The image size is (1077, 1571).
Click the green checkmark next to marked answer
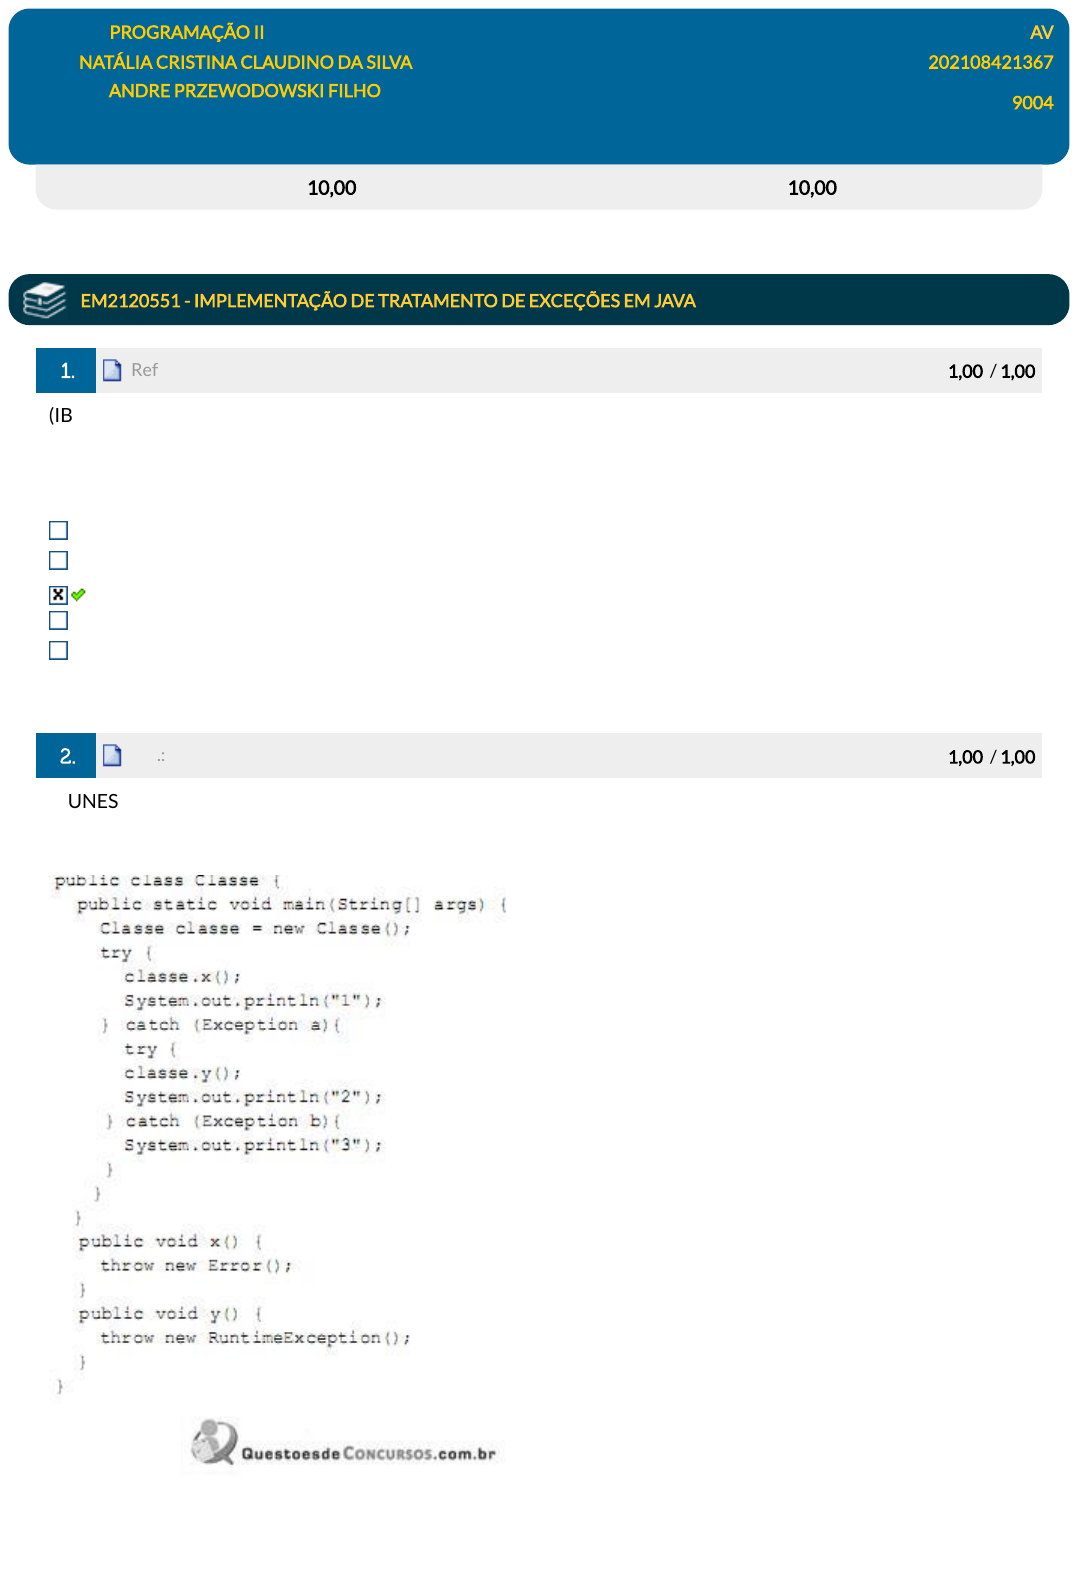pos(79,594)
